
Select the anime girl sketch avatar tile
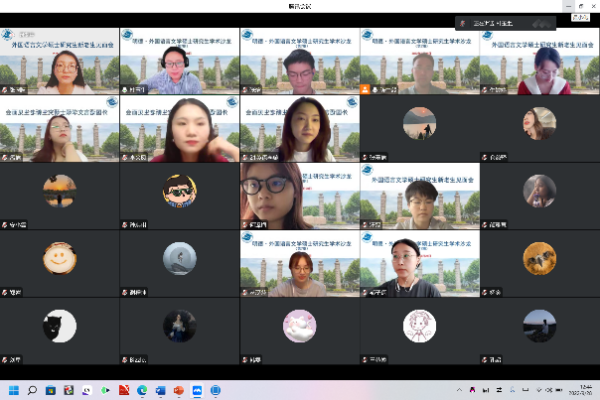pos(419,325)
